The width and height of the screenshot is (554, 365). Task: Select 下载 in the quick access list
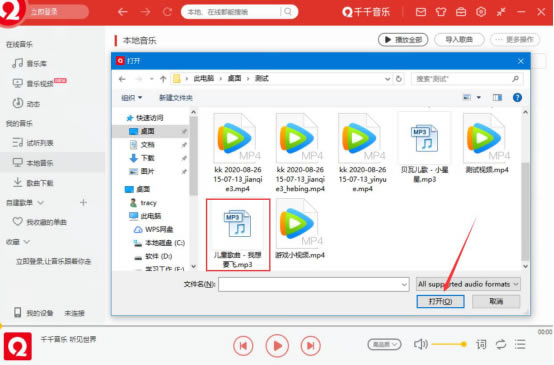pyautogui.click(x=142, y=158)
